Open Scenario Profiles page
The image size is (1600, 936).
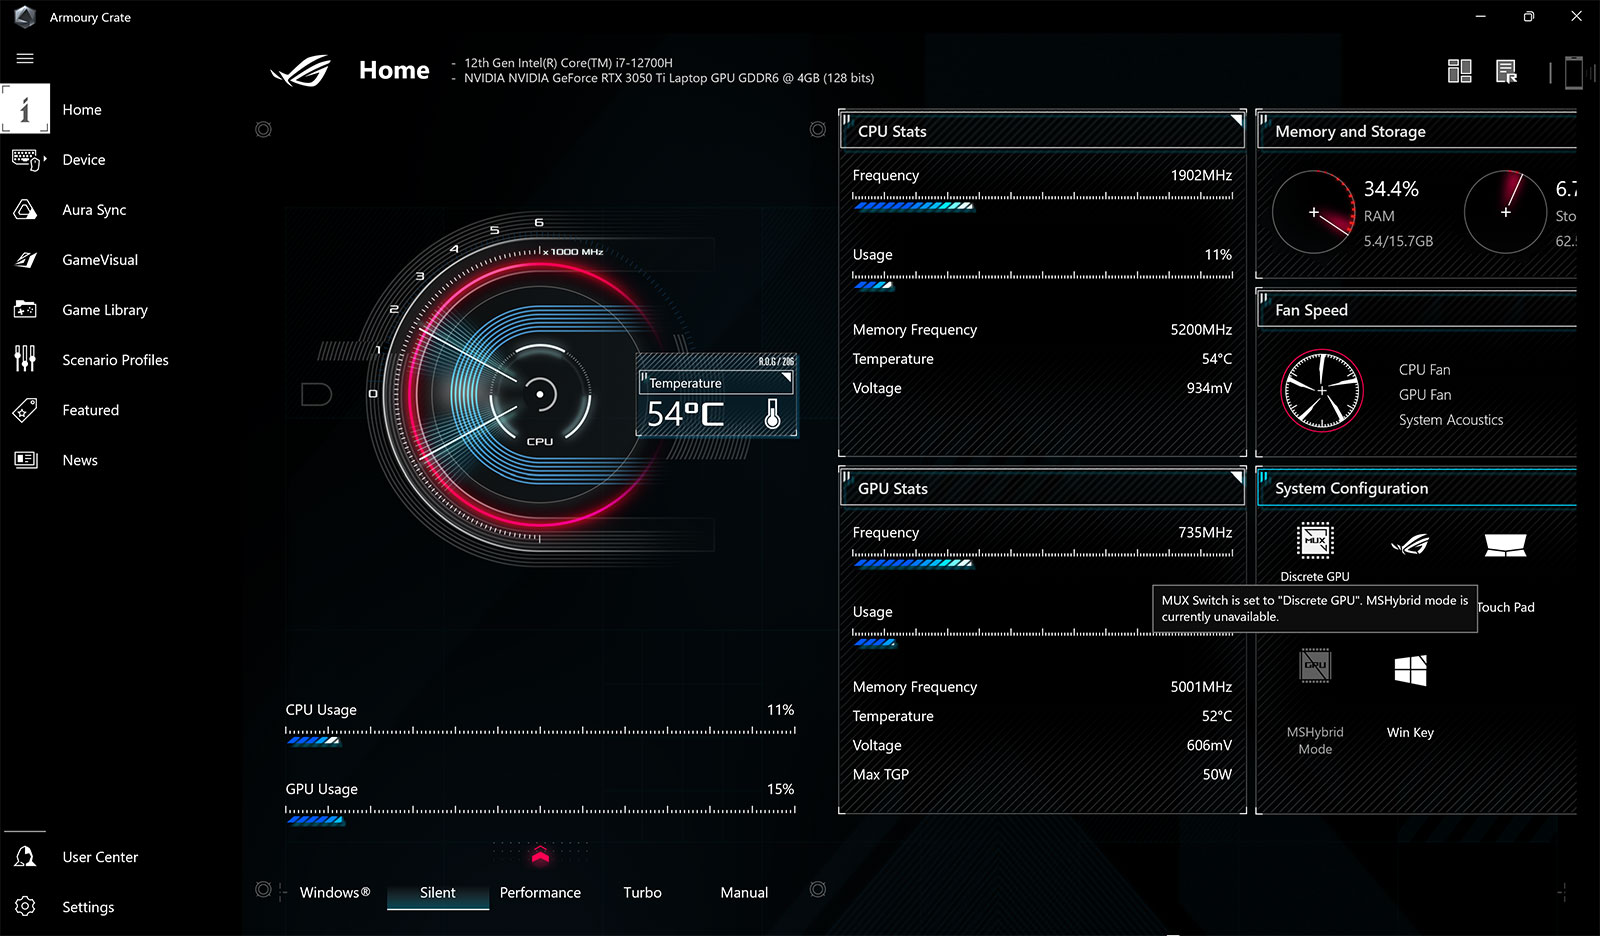[x=115, y=359]
